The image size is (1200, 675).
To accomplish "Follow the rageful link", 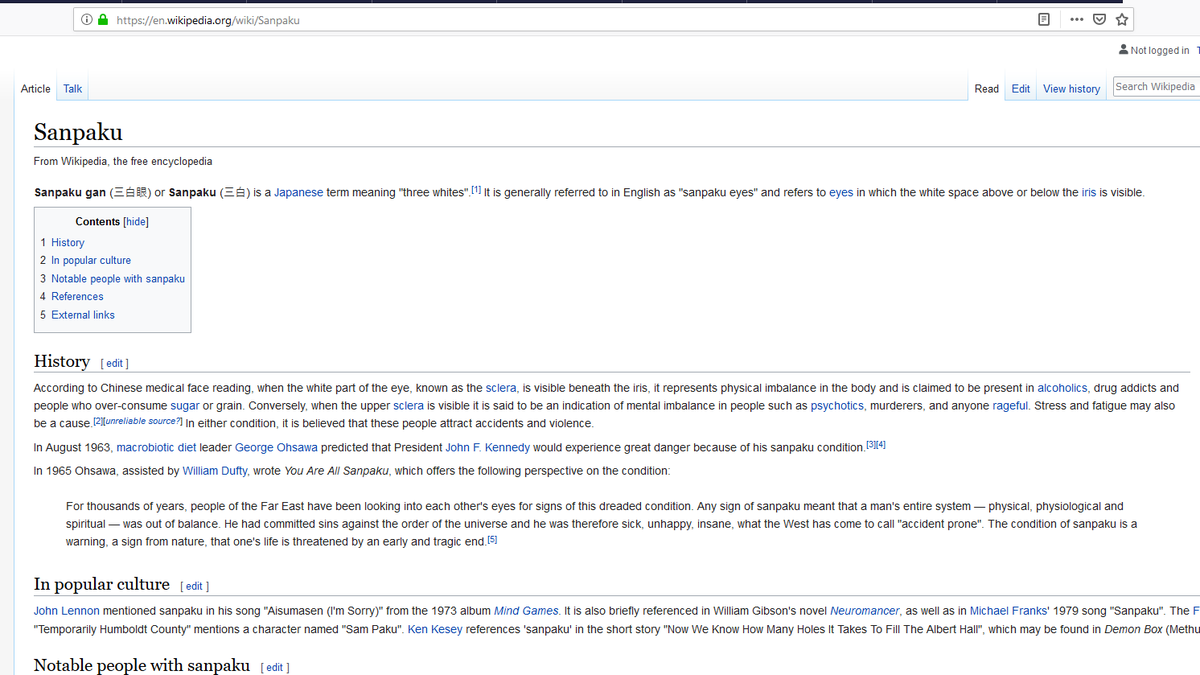I will coord(1010,406).
